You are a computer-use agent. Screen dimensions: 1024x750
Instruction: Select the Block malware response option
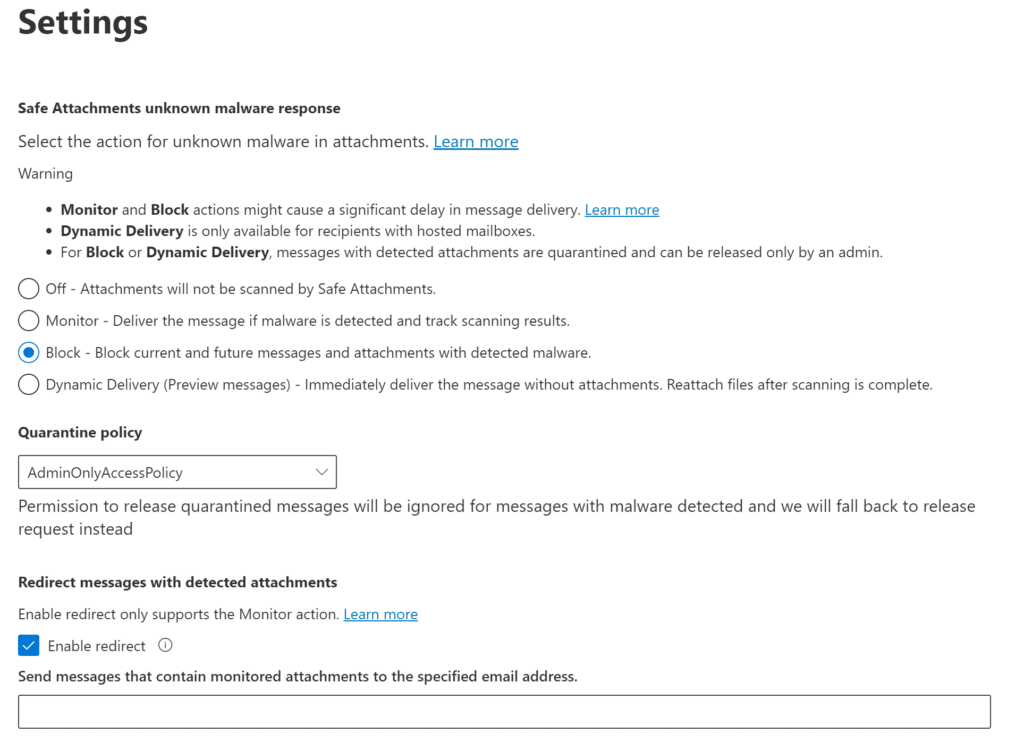tap(28, 352)
